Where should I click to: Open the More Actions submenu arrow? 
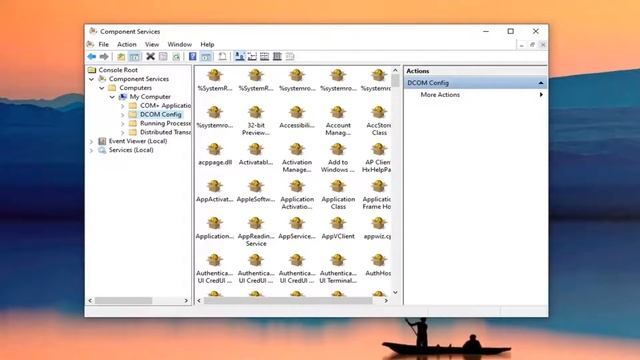click(541, 95)
